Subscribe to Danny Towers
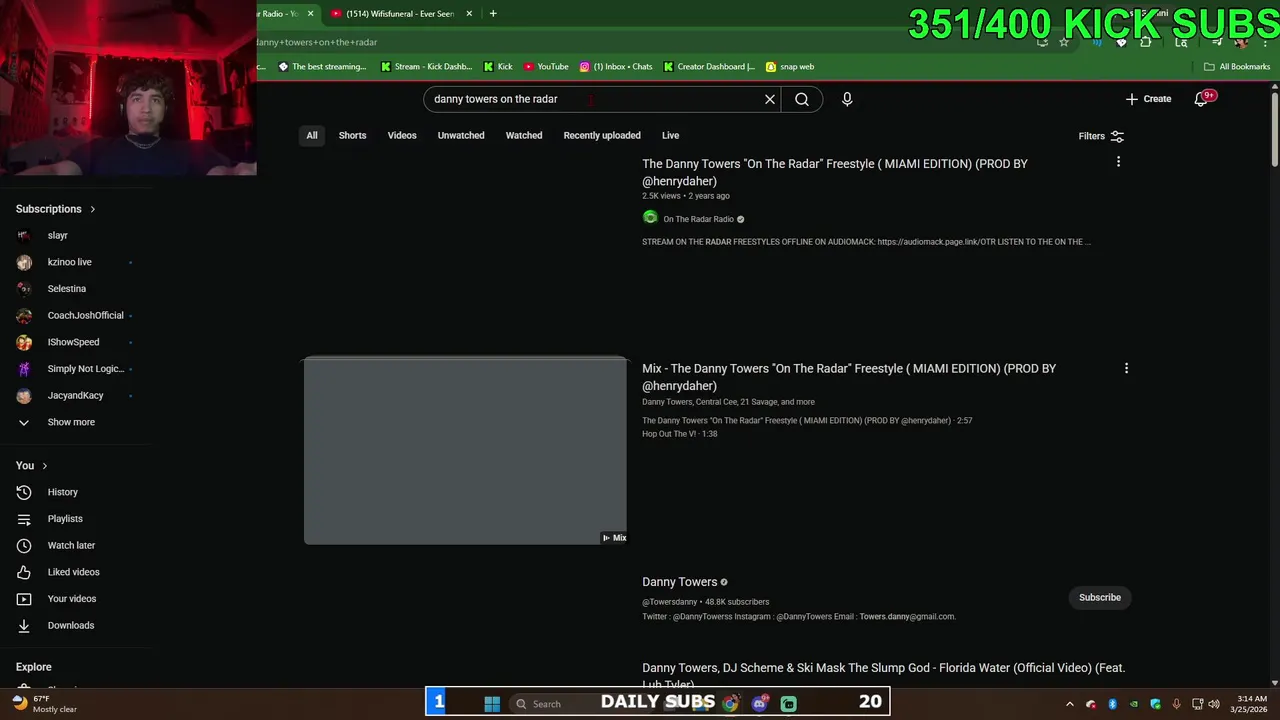 tap(1100, 598)
